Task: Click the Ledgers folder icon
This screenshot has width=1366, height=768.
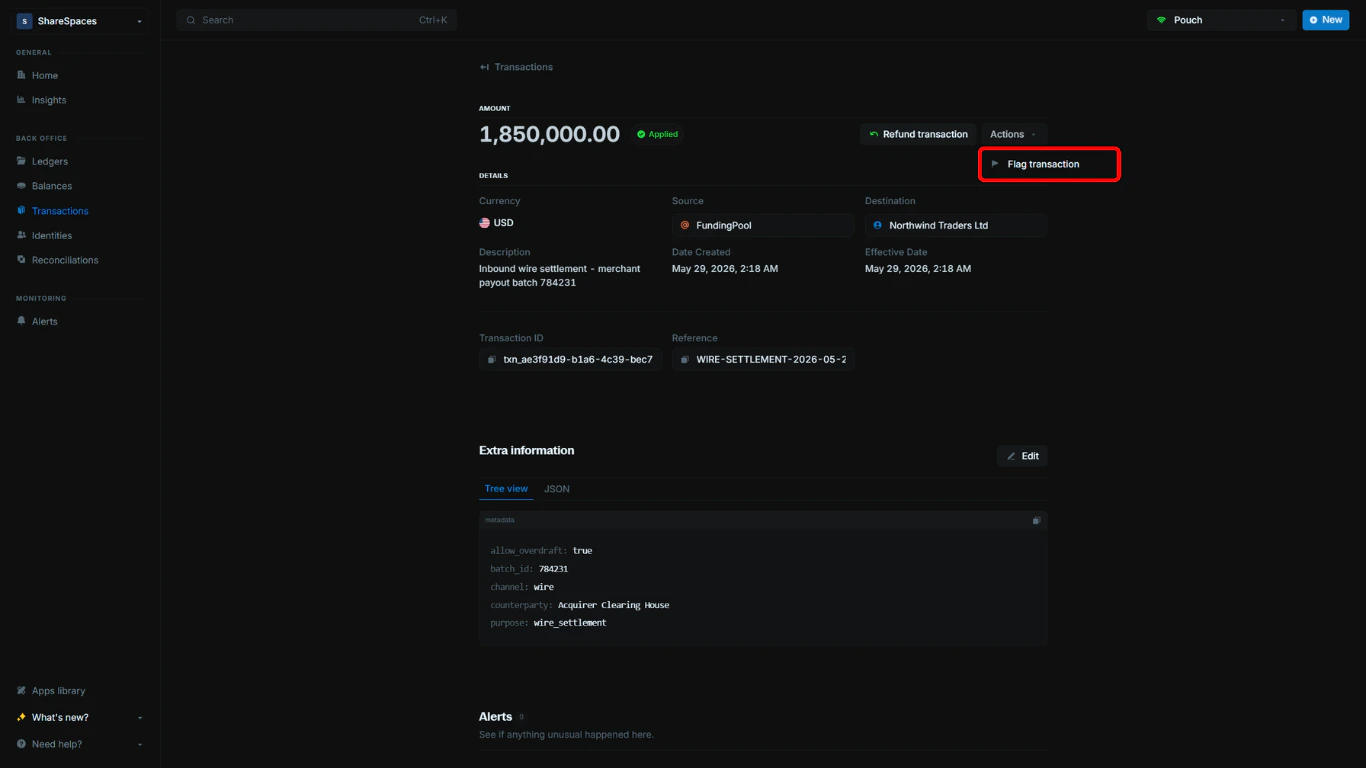Action: [x=22, y=161]
